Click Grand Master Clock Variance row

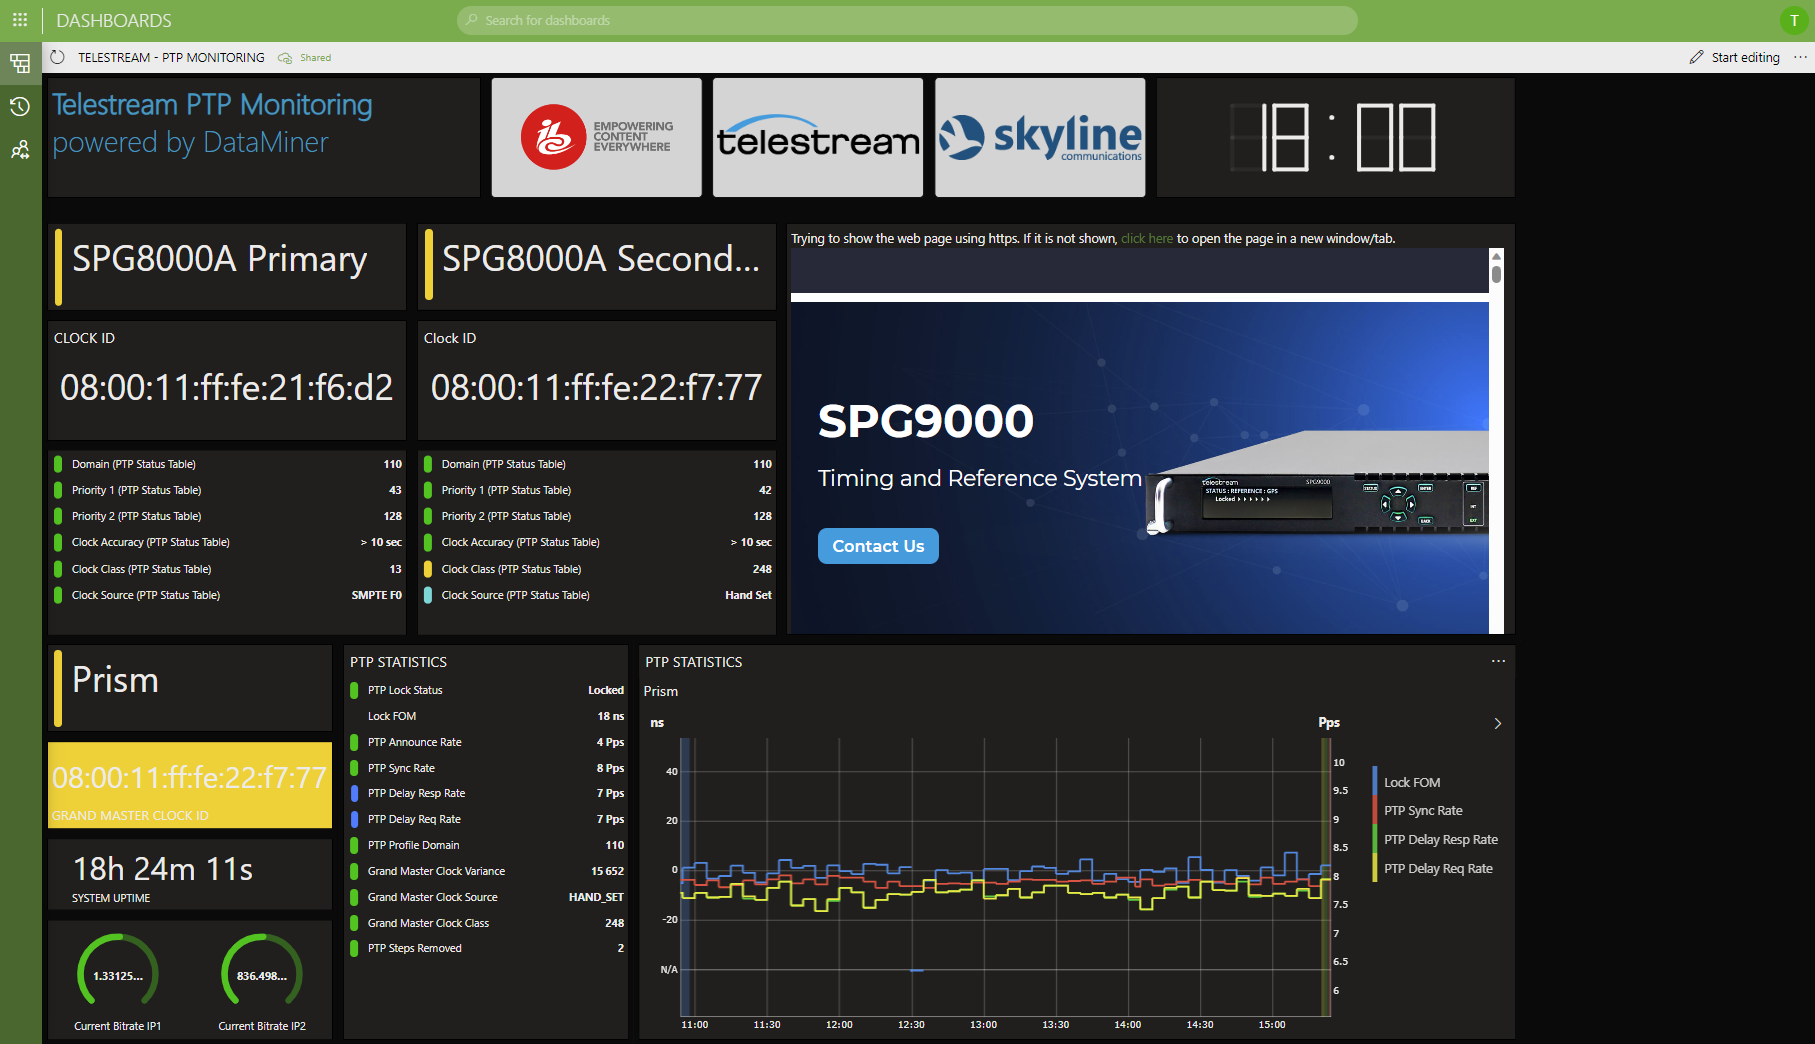click(x=487, y=871)
